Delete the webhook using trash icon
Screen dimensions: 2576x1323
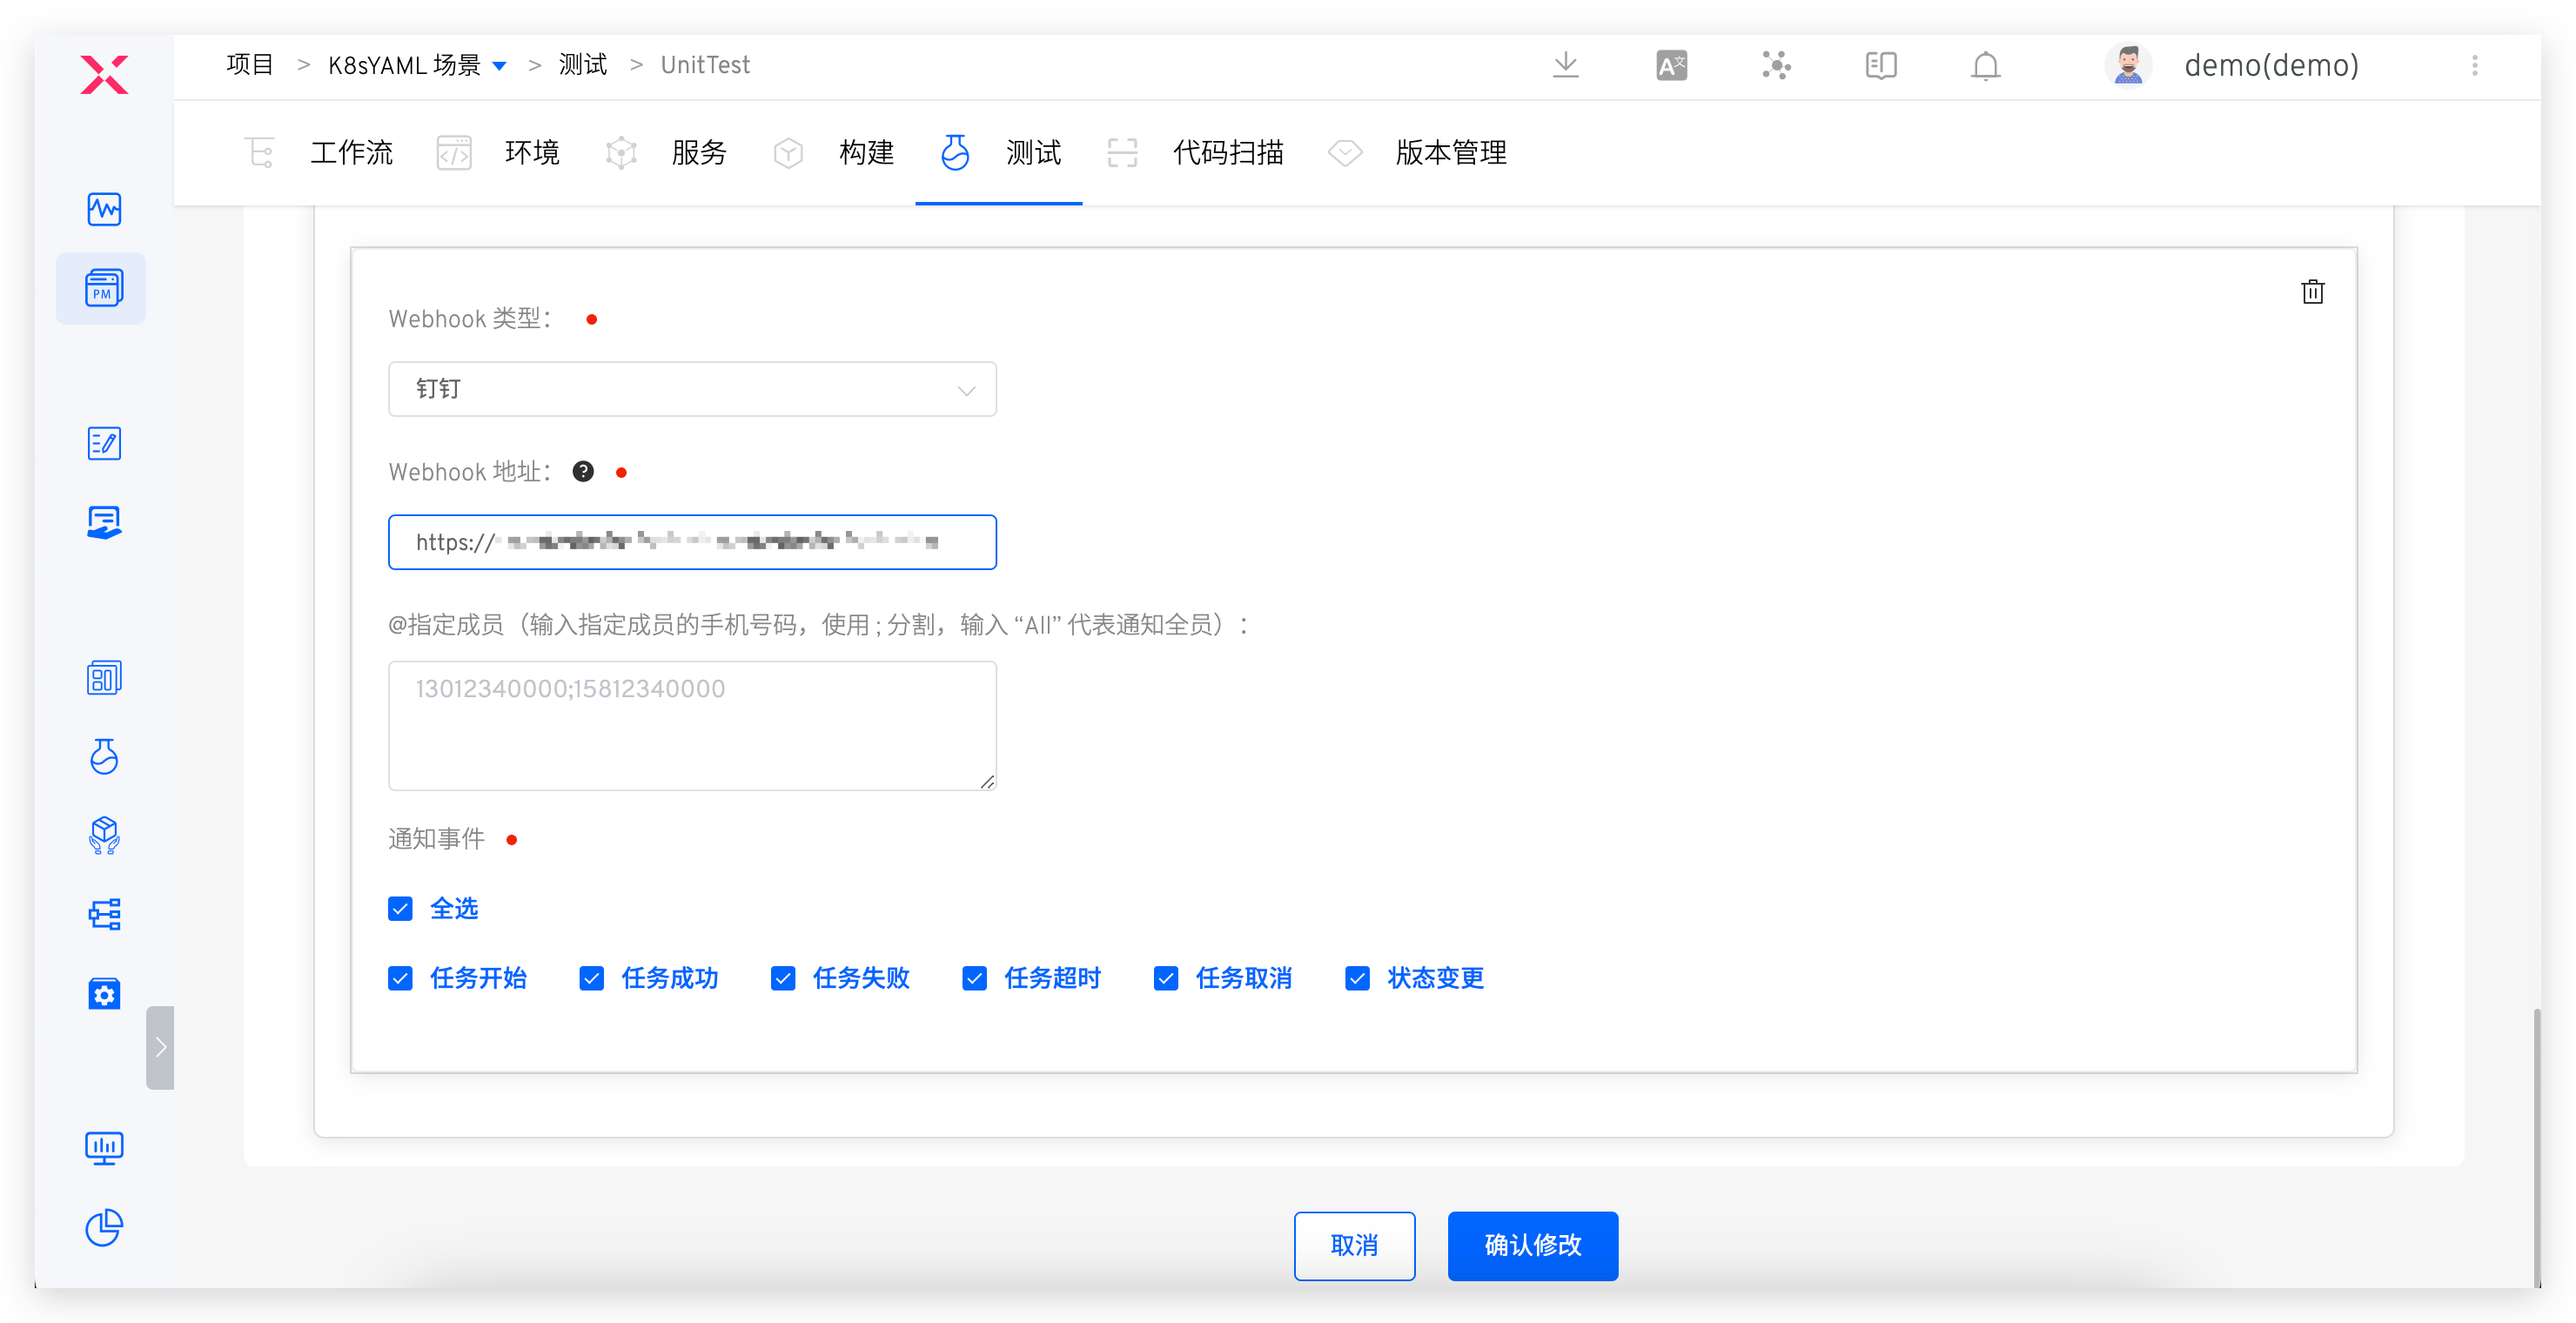point(2313,291)
